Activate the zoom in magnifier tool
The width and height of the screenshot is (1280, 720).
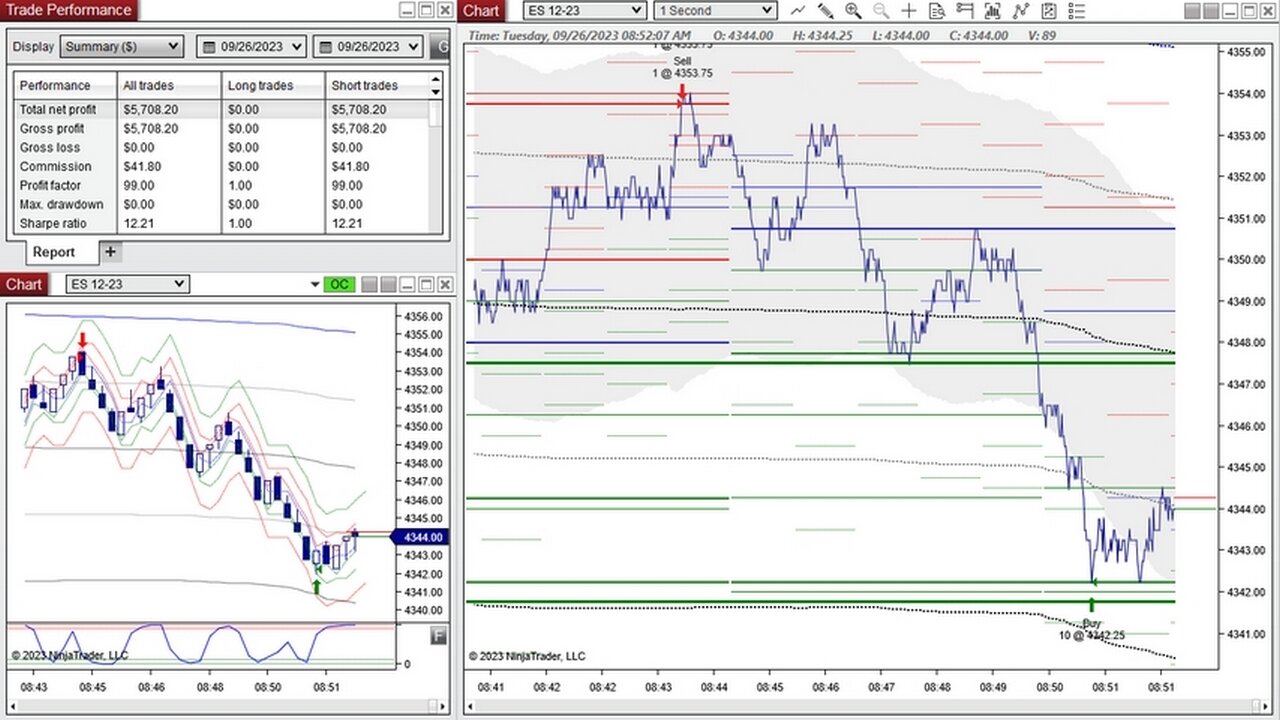(x=853, y=11)
